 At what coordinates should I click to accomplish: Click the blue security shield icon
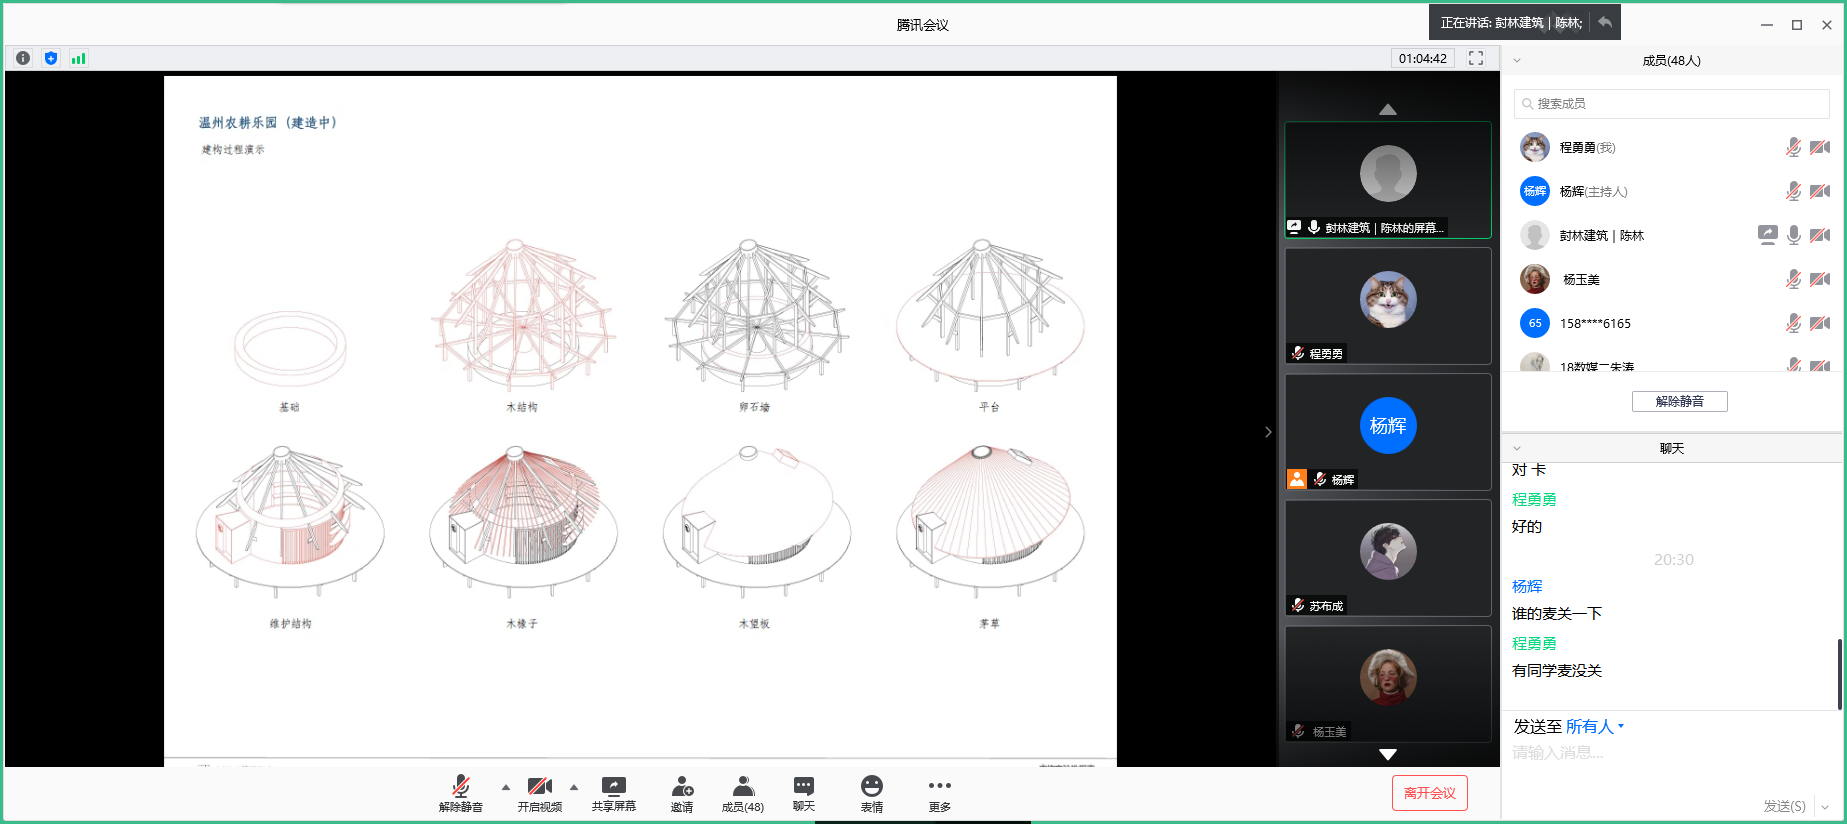(x=51, y=58)
